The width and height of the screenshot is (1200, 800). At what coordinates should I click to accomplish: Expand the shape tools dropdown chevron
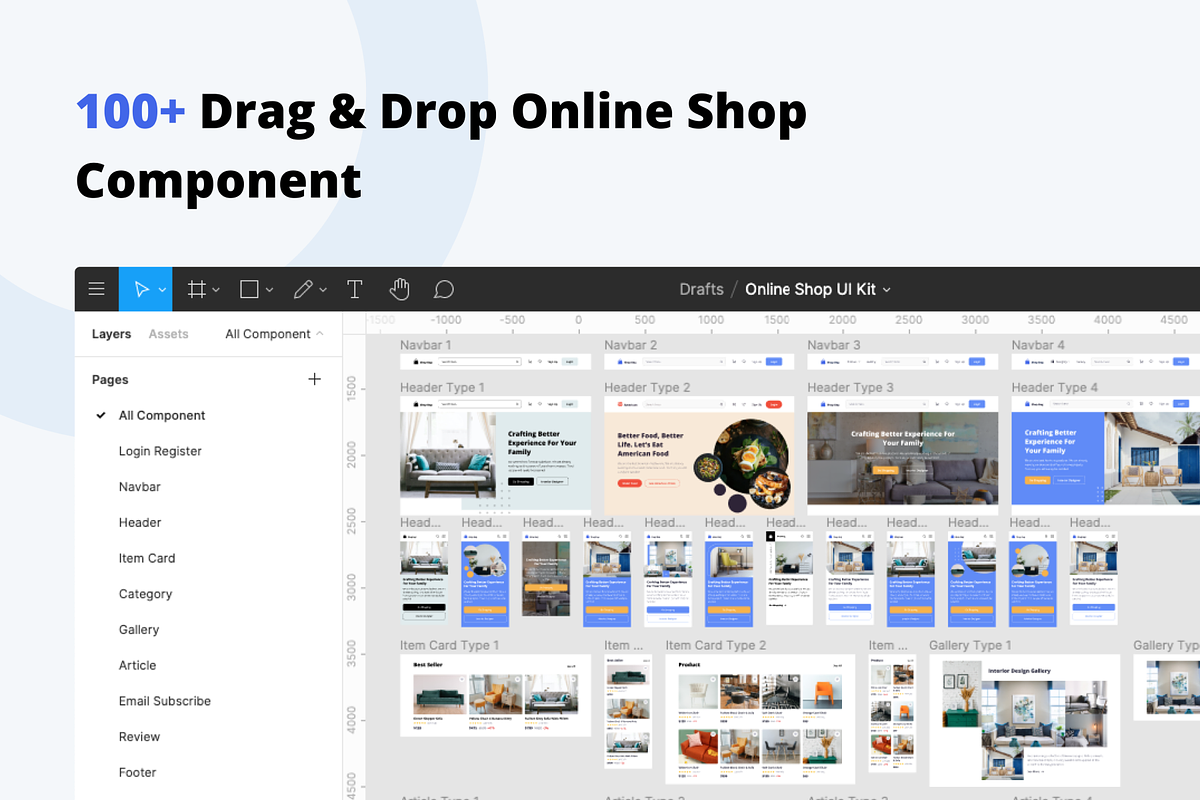click(269, 290)
